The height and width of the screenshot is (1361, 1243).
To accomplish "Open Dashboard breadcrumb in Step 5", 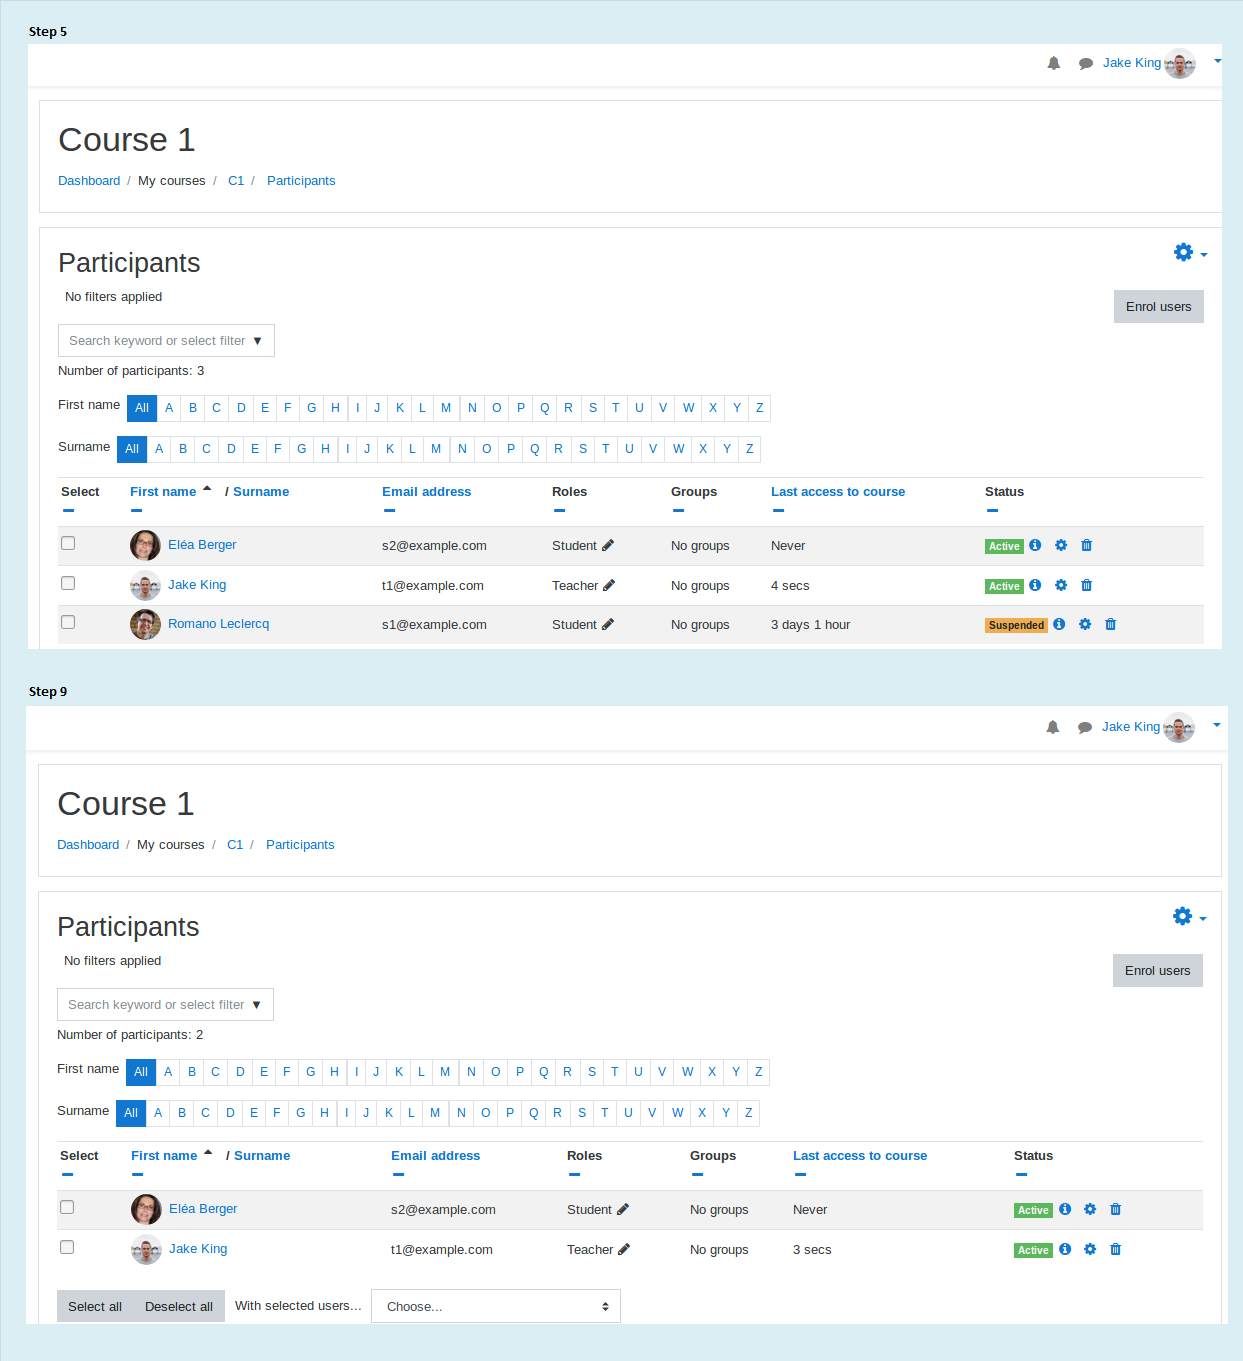I will click(x=89, y=181).
